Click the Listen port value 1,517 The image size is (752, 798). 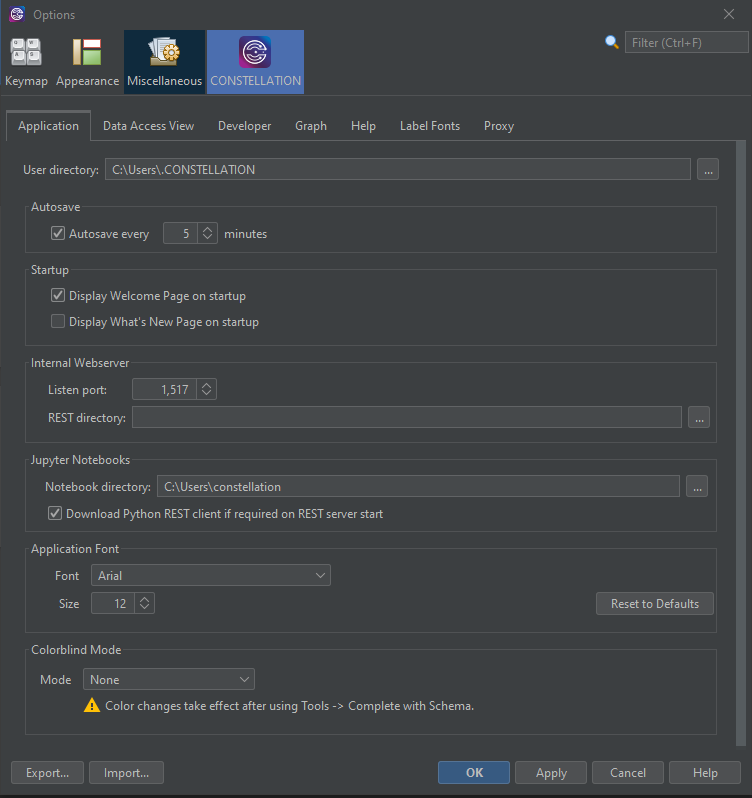point(164,389)
